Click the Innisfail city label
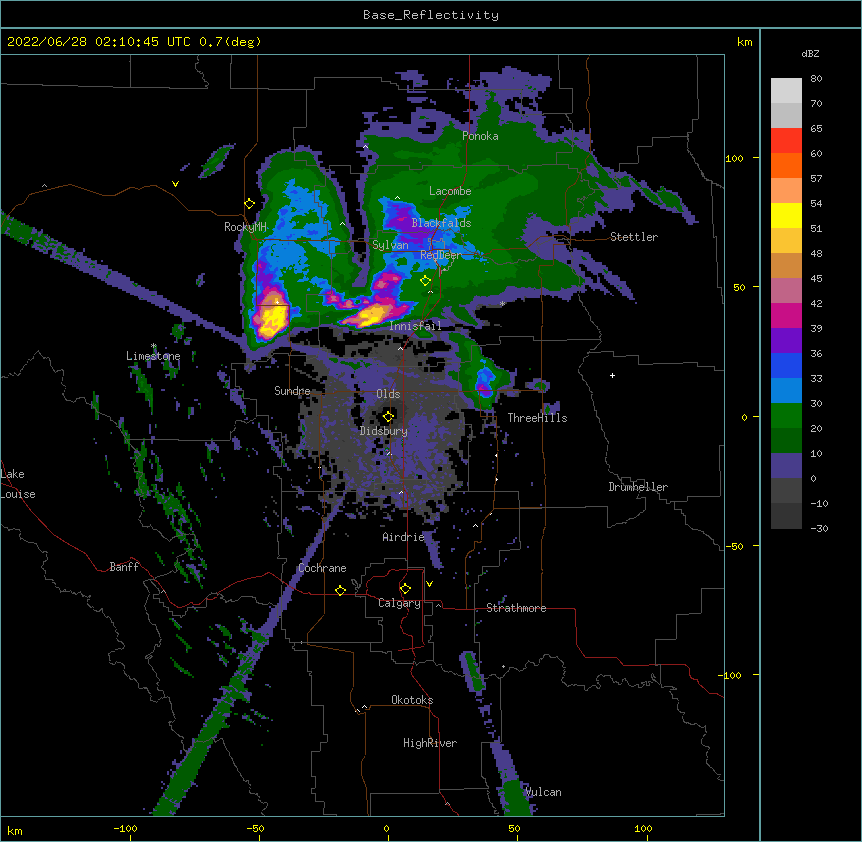Viewport: 862px width, 842px height. coord(415,326)
